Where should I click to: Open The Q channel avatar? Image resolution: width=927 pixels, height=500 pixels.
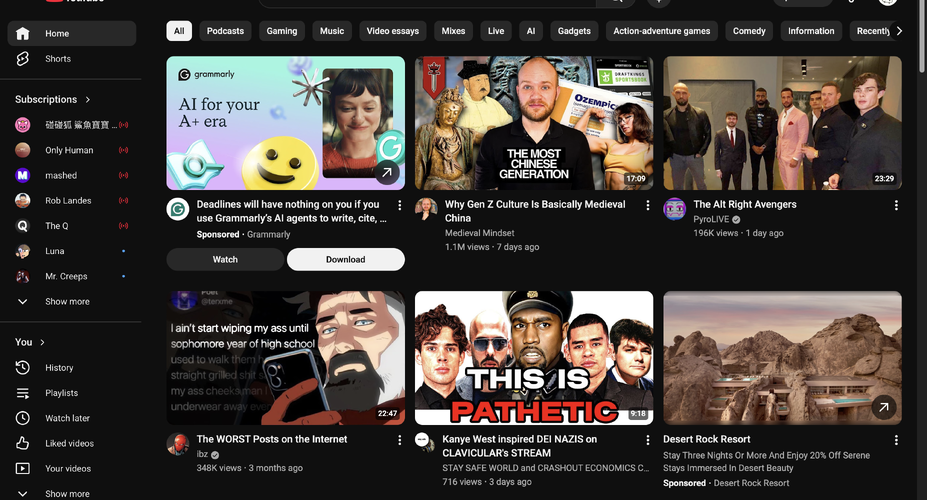(x=22, y=226)
